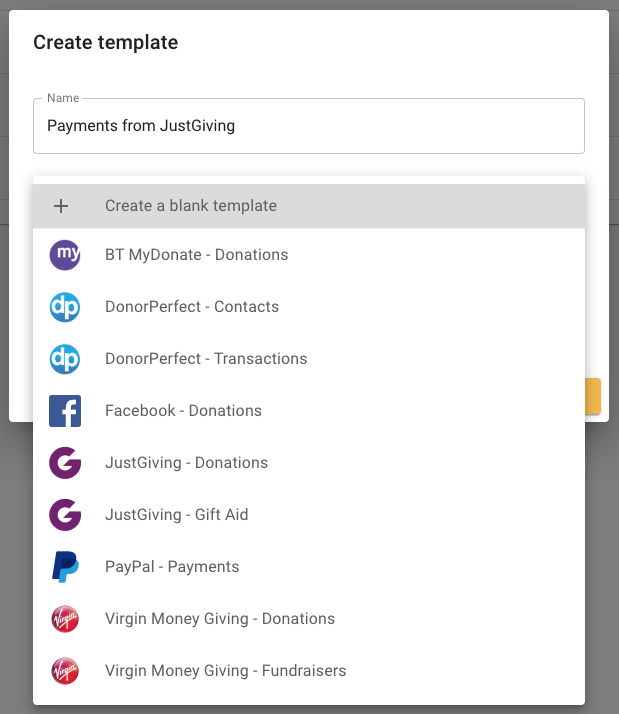Click the PayPal logo icon
The height and width of the screenshot is (714, 619).
(65, 567)
